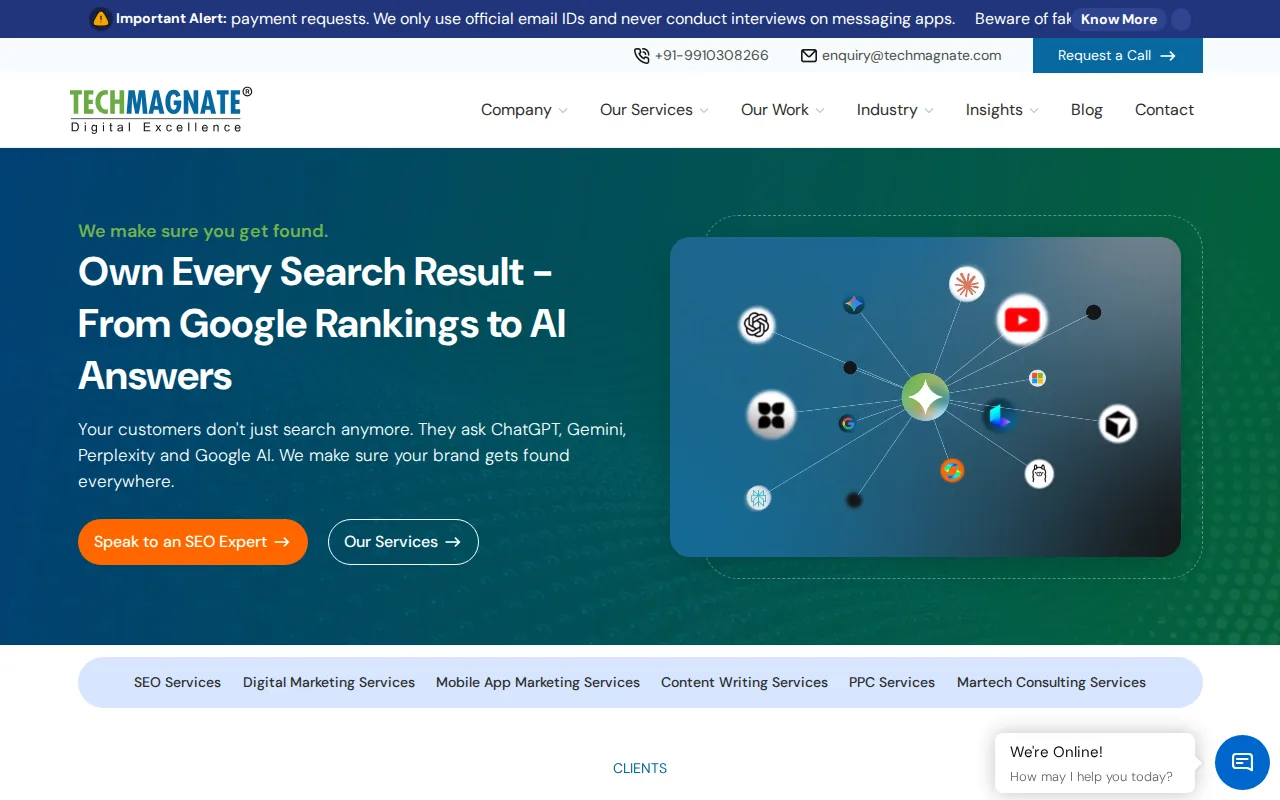Viewport: 1280px width, 800px height.
Task: Expand the Our Services nav chevron
Action: [x=704, y=111]
